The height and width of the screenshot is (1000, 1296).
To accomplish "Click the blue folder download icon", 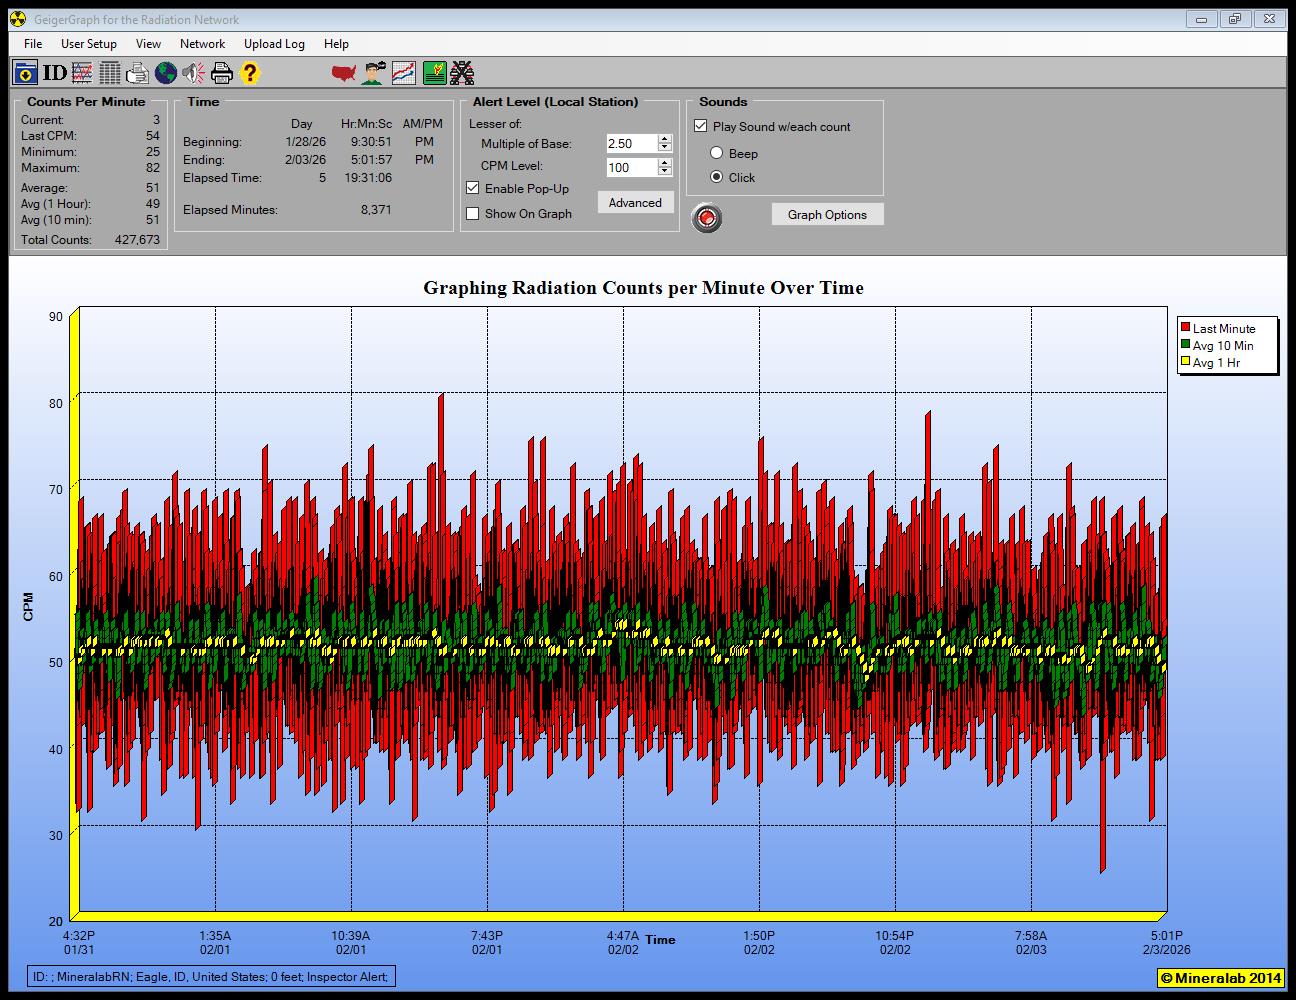I will coord(25,73).
